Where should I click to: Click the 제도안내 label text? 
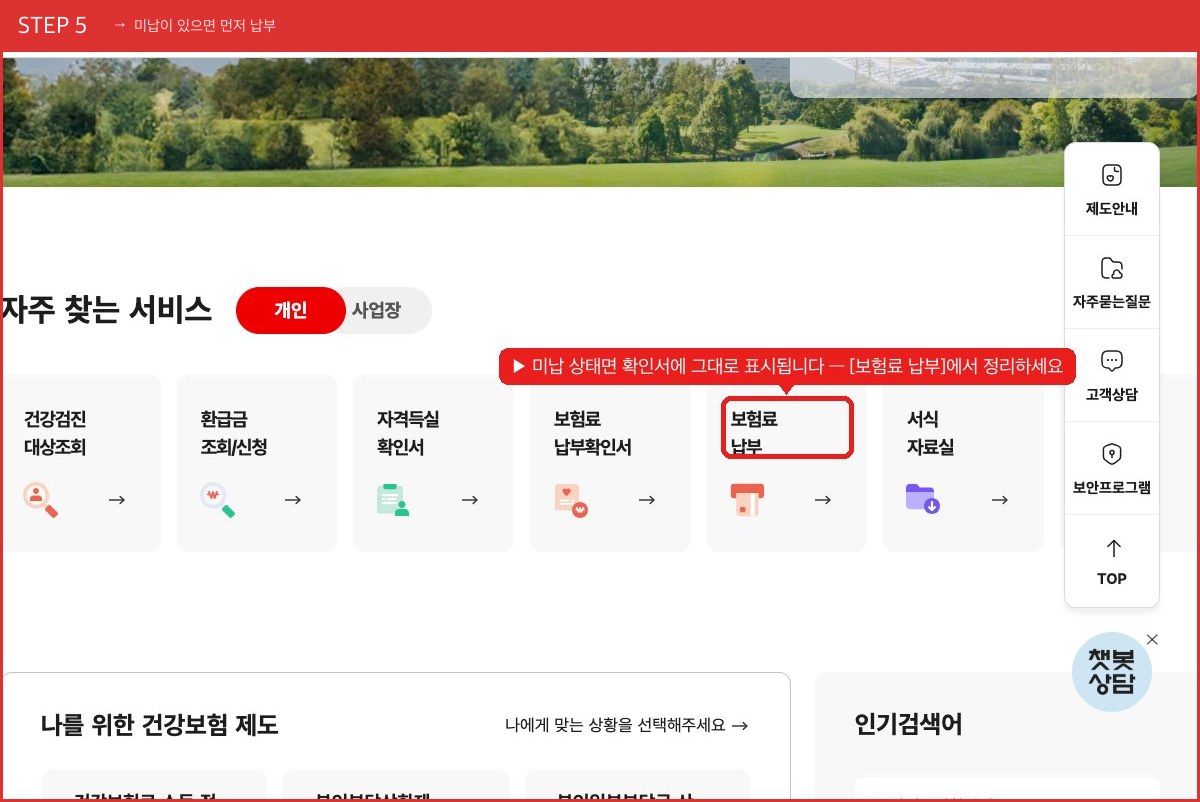pos(1112,209)
